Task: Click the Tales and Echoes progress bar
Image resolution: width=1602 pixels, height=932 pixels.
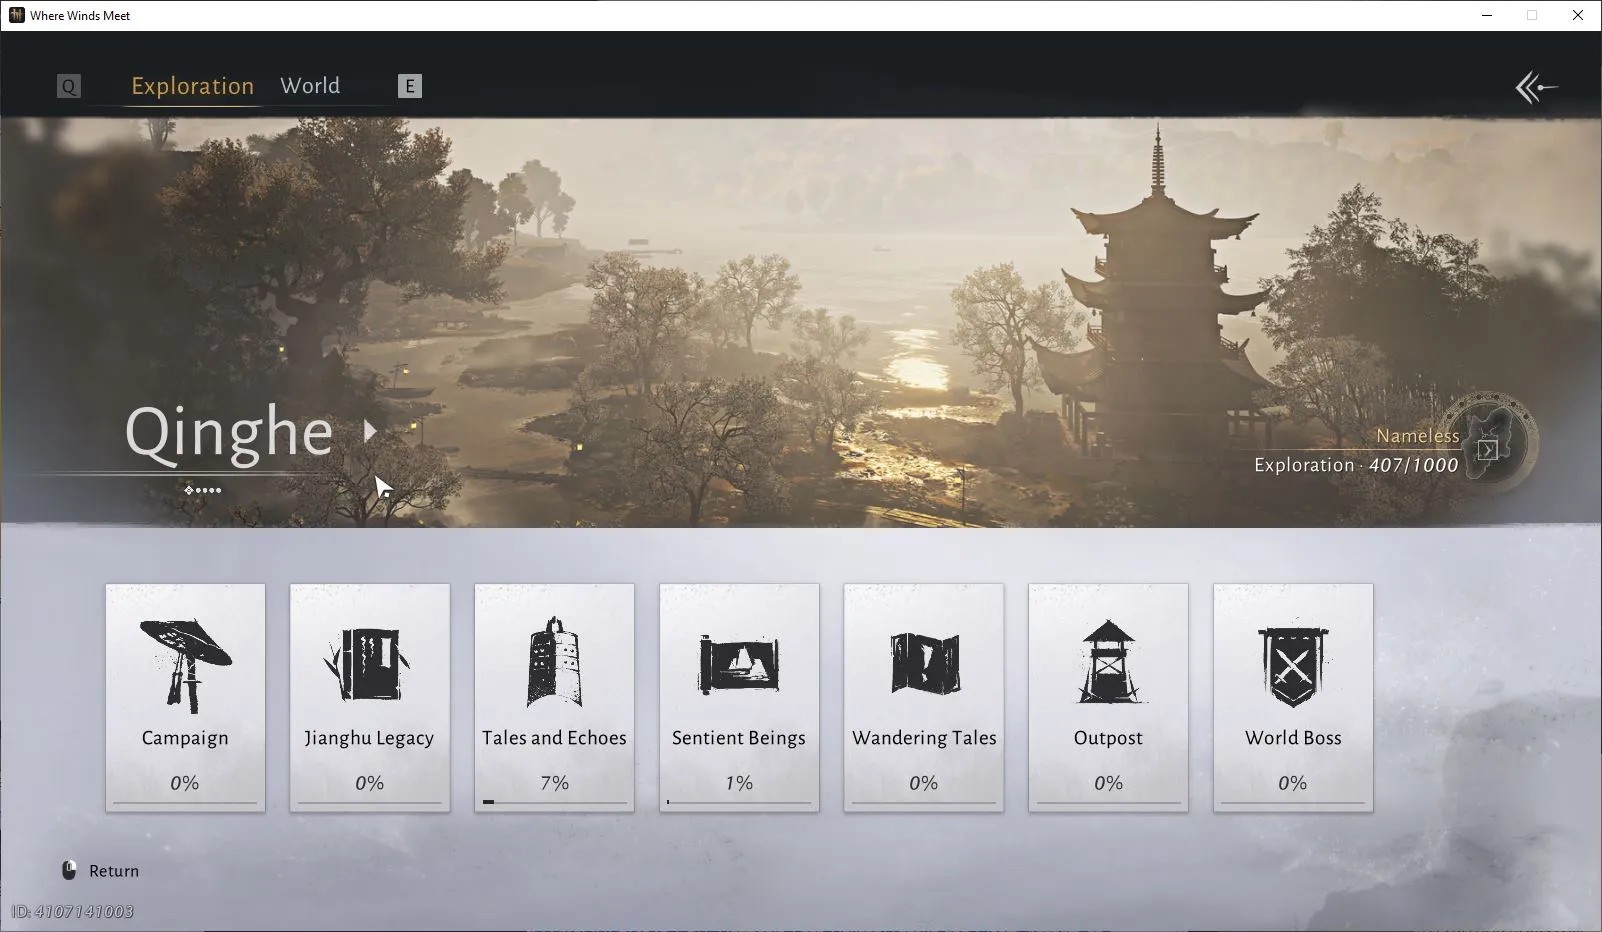Action: click(554, 802)
